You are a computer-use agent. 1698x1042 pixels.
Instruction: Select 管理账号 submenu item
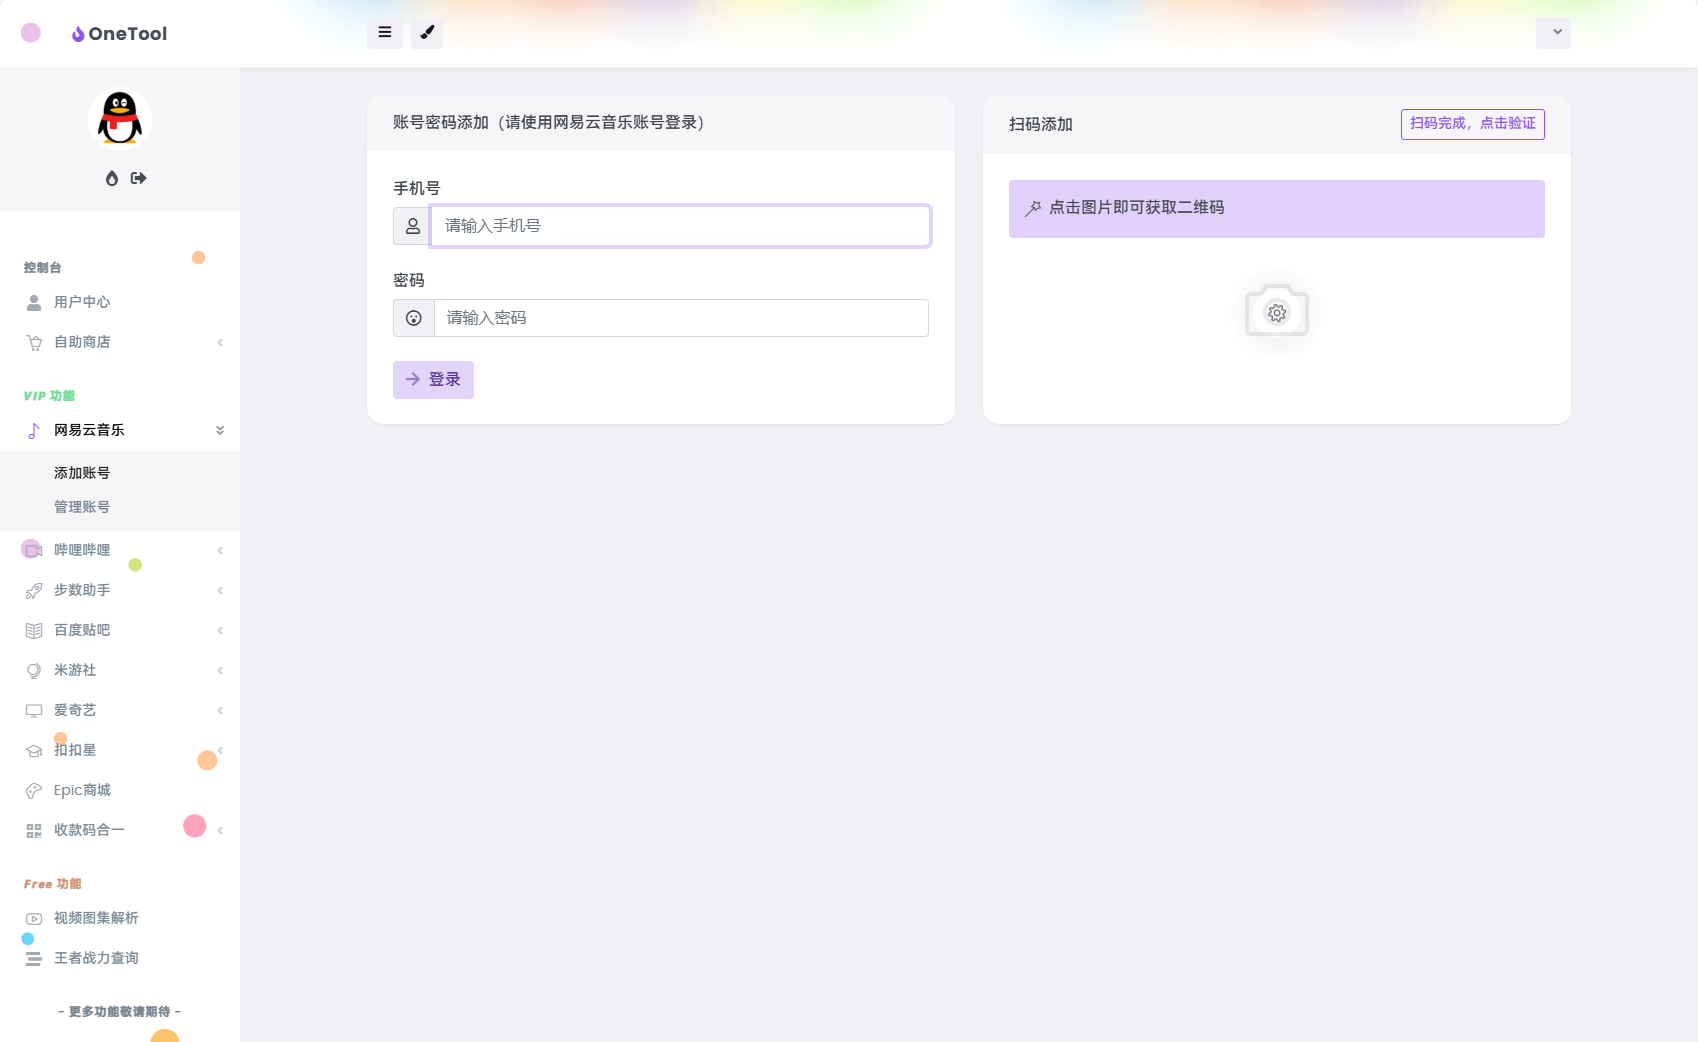pyautogui.click(x=82, y=507)
